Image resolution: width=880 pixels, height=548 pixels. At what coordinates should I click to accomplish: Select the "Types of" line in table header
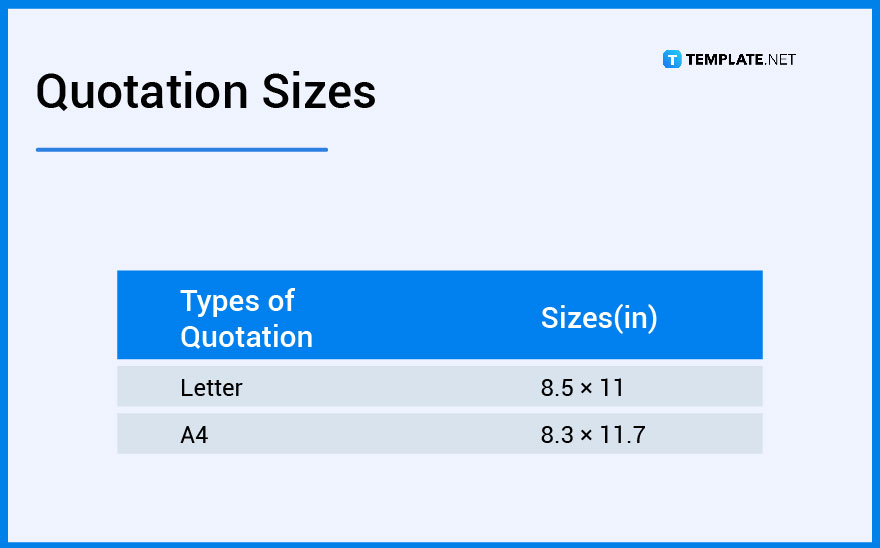point(237,300)
